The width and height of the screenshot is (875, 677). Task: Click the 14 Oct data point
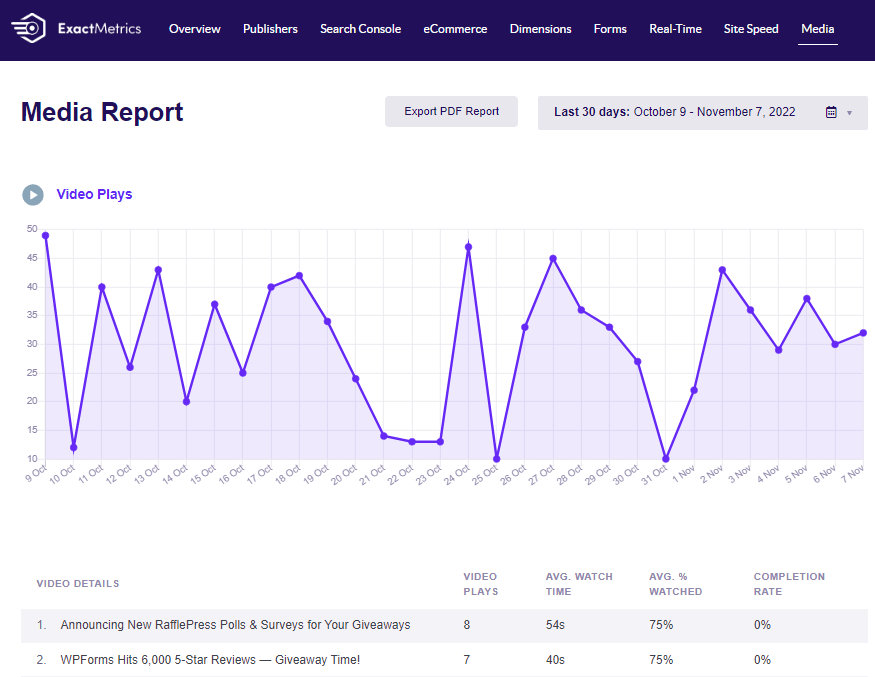click(x=186, y=402)
